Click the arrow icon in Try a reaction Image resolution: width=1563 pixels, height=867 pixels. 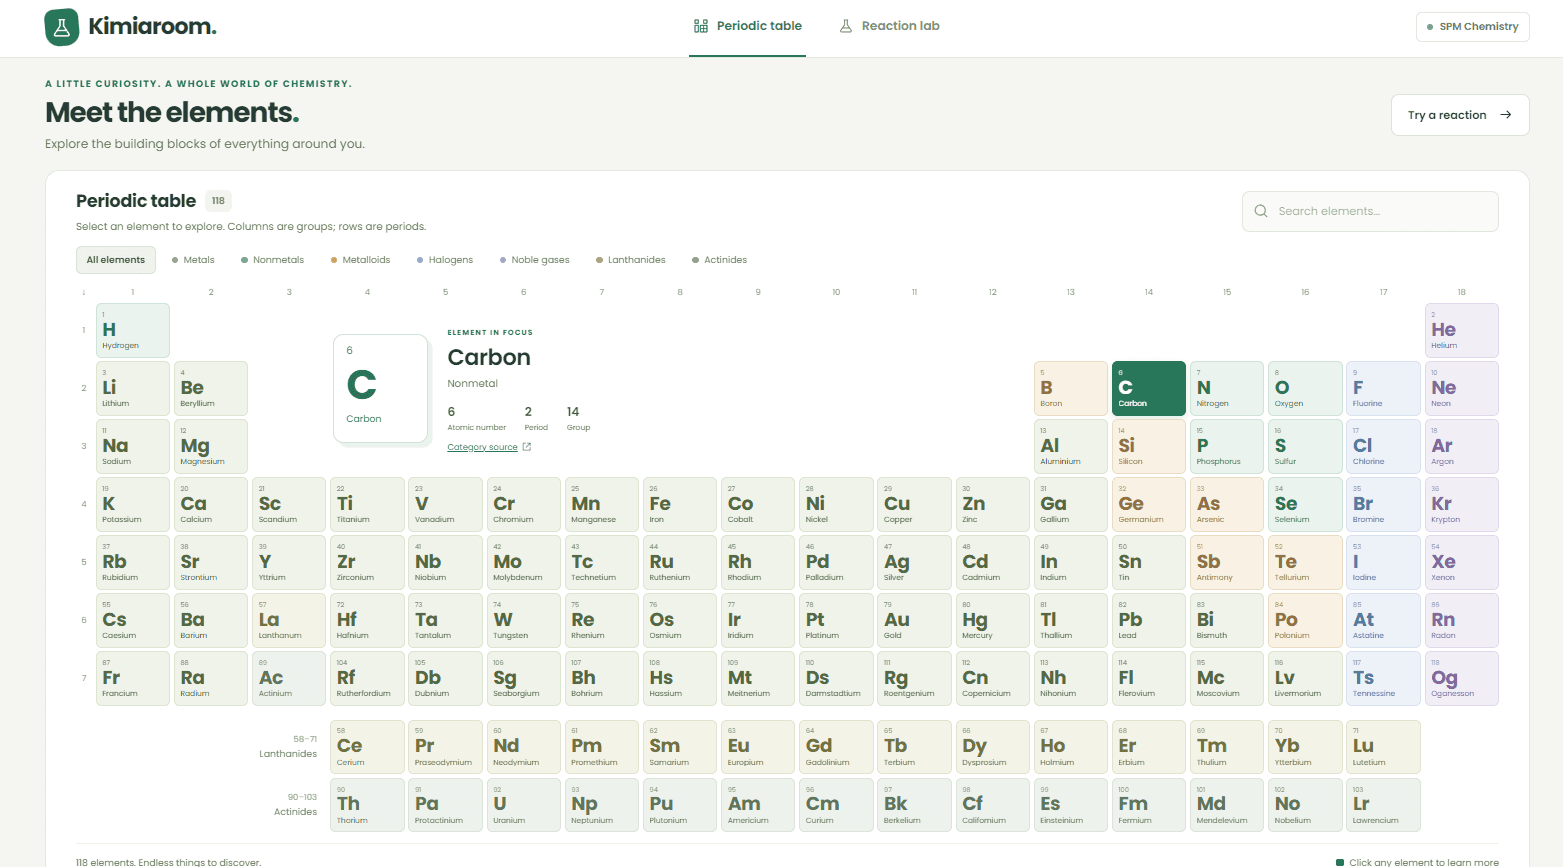(x=1506, y=115)
